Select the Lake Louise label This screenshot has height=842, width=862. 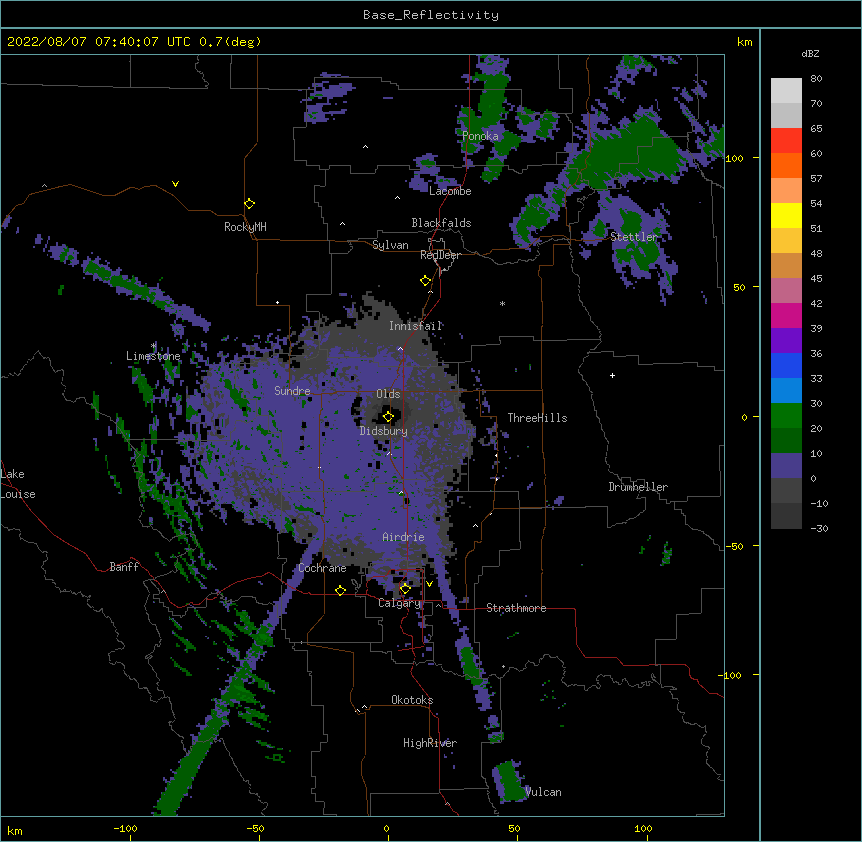18,484
